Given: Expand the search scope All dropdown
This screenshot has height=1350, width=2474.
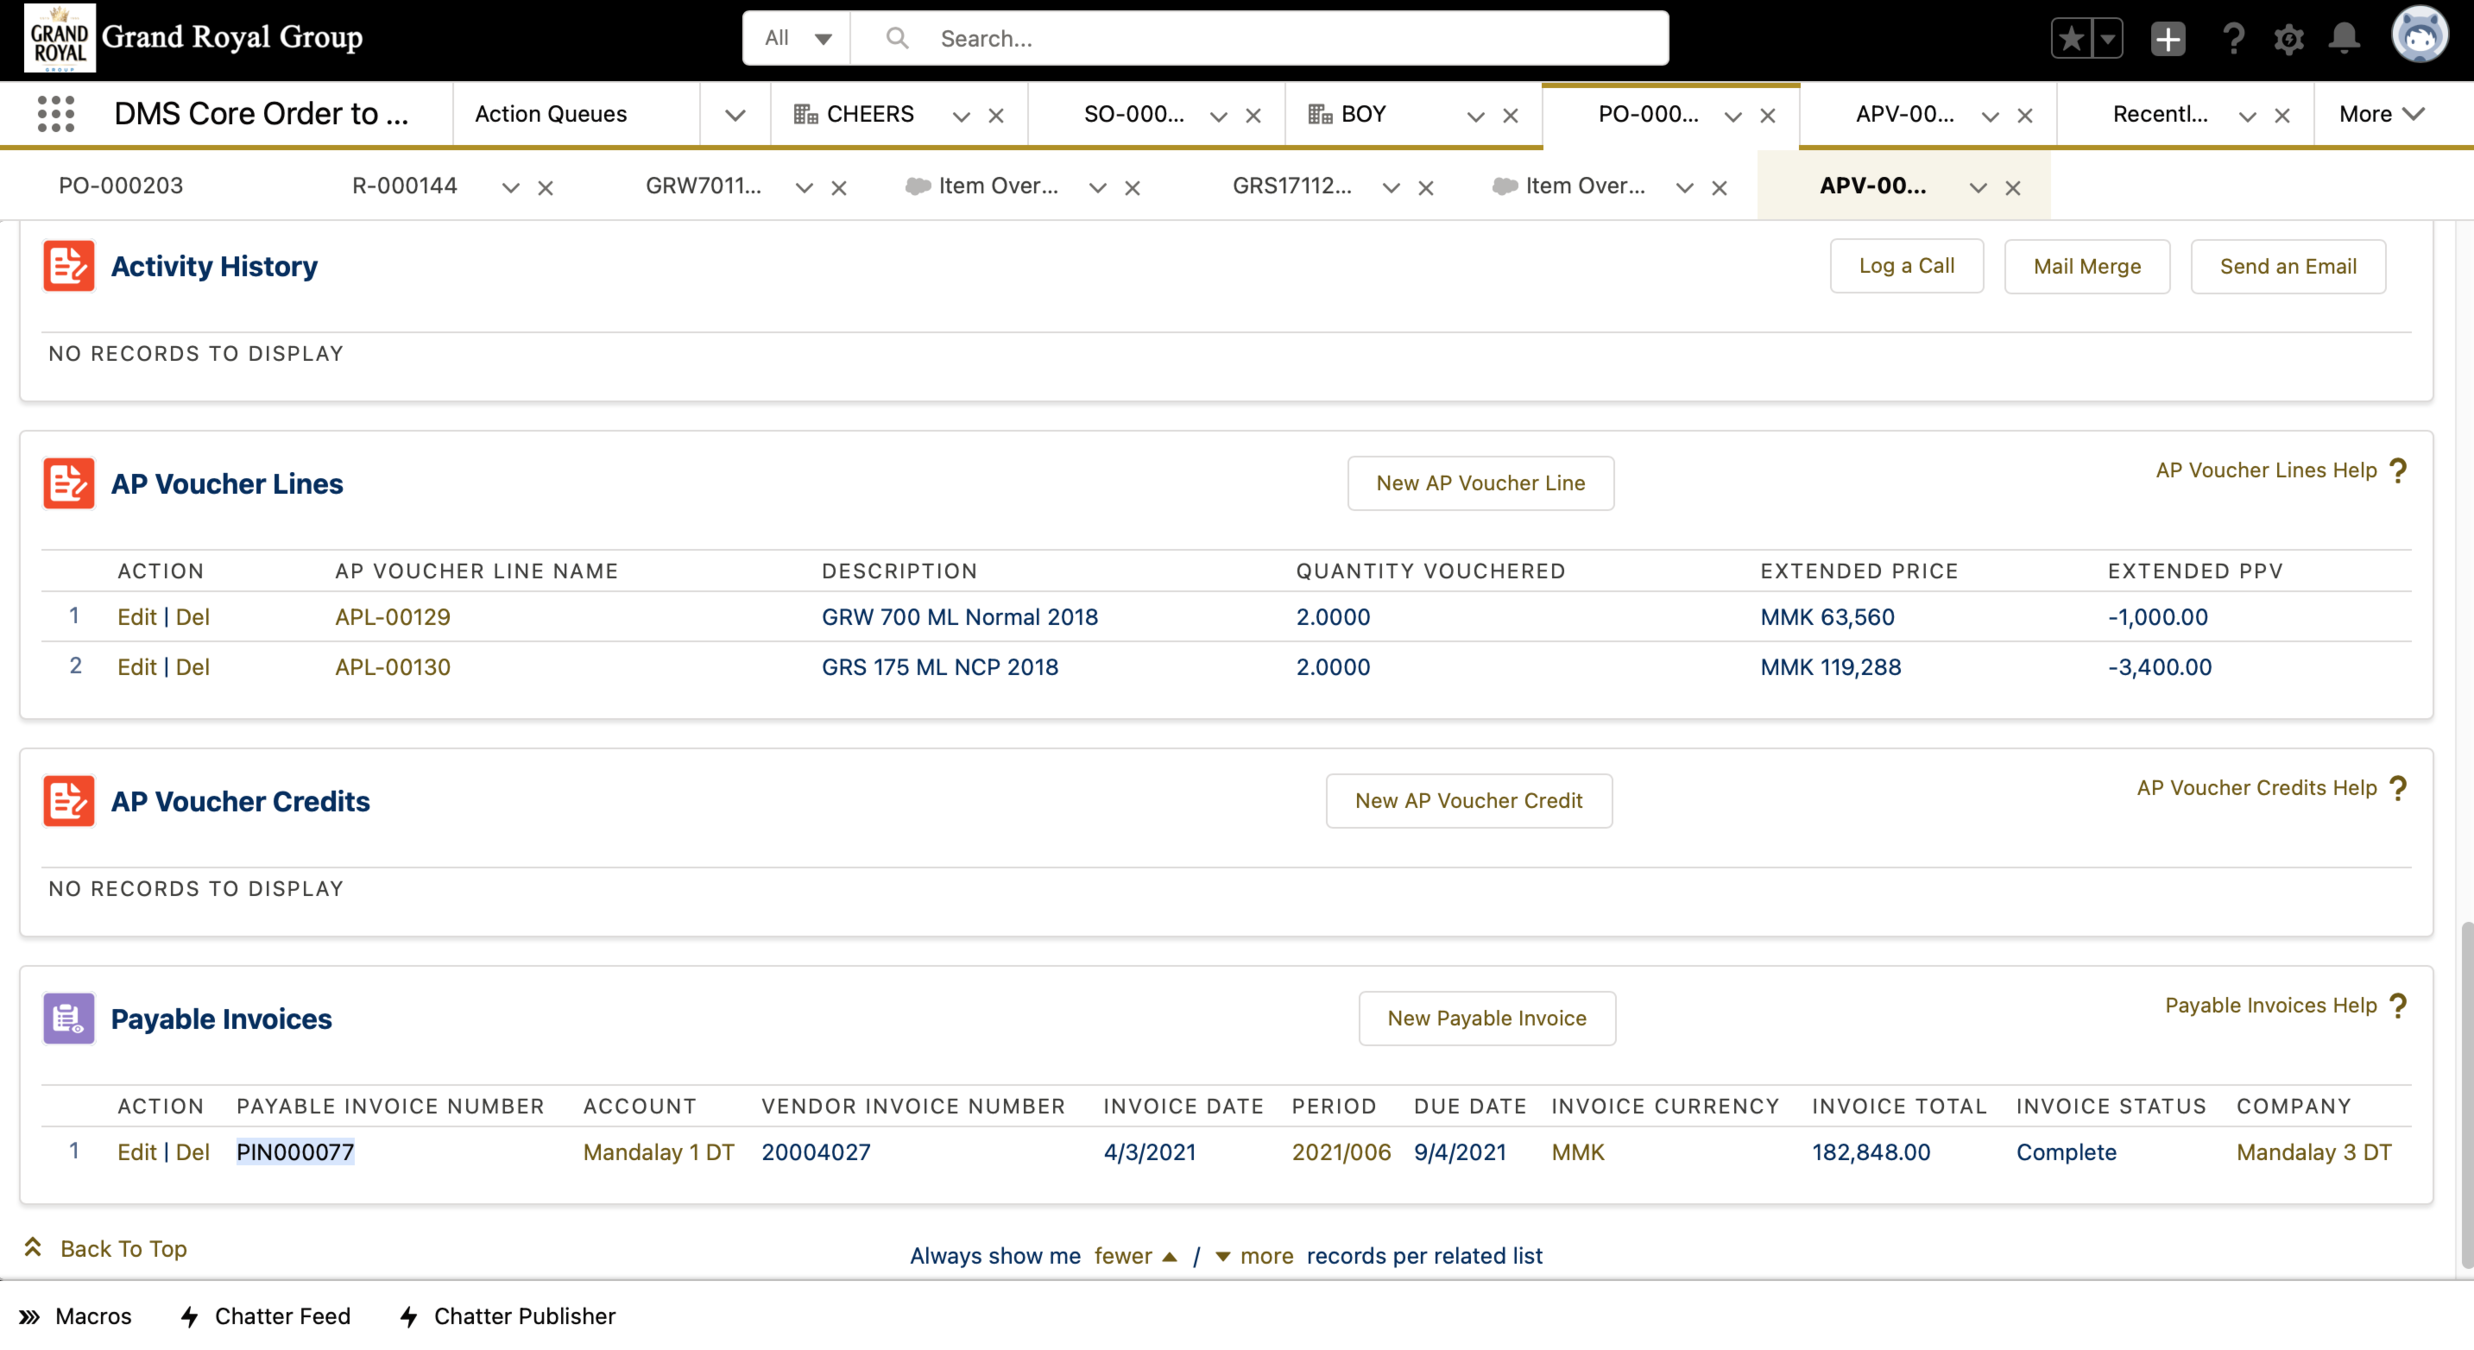Looking at the screenshot, I should coord(797,38).
